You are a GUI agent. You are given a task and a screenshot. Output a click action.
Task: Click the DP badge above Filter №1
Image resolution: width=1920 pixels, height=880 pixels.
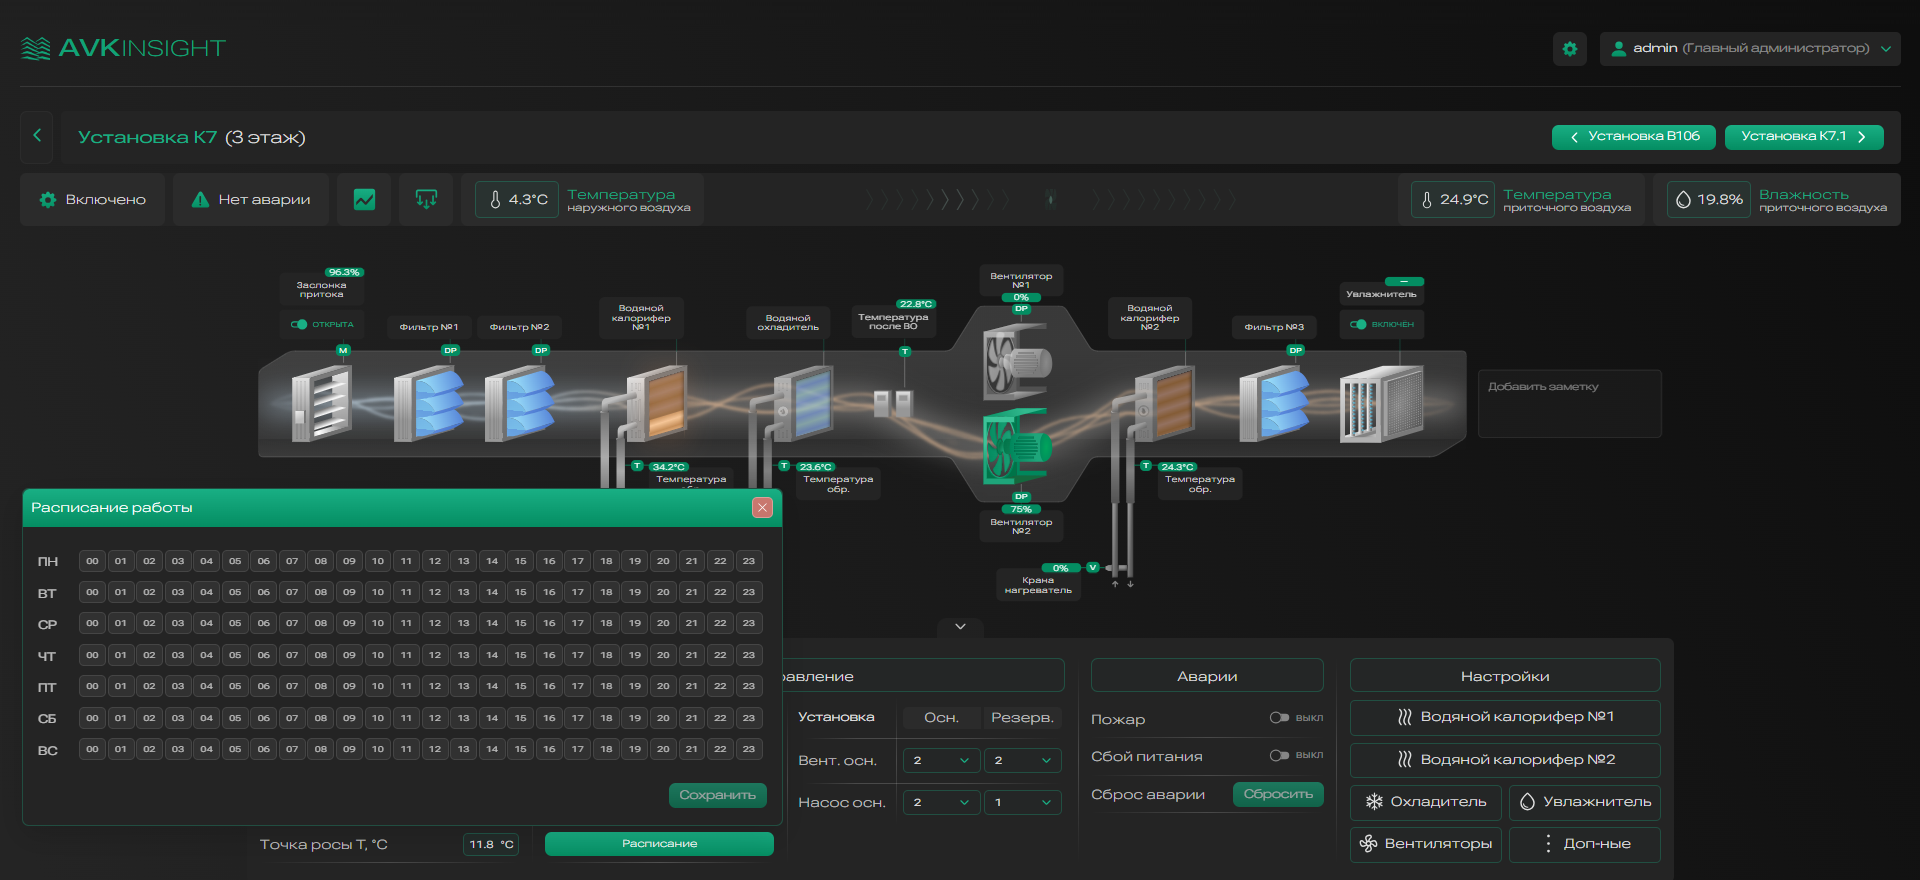click(450, 350)
